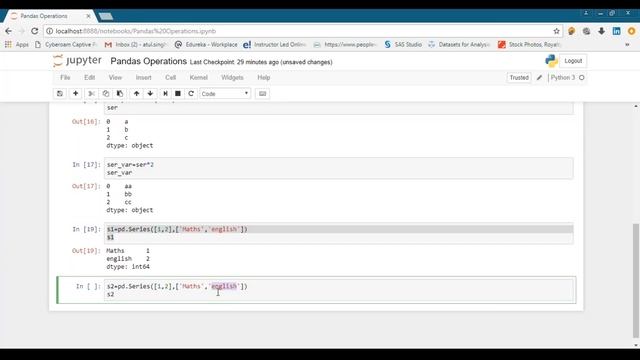Open Inbox Gmail bookmark

(136, 44)
